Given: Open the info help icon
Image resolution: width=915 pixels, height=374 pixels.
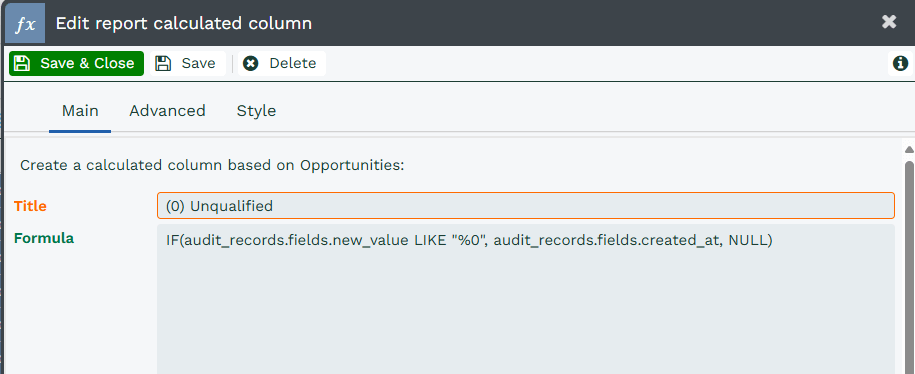Looking at the screenshot, I should click(x=900, y=63).
